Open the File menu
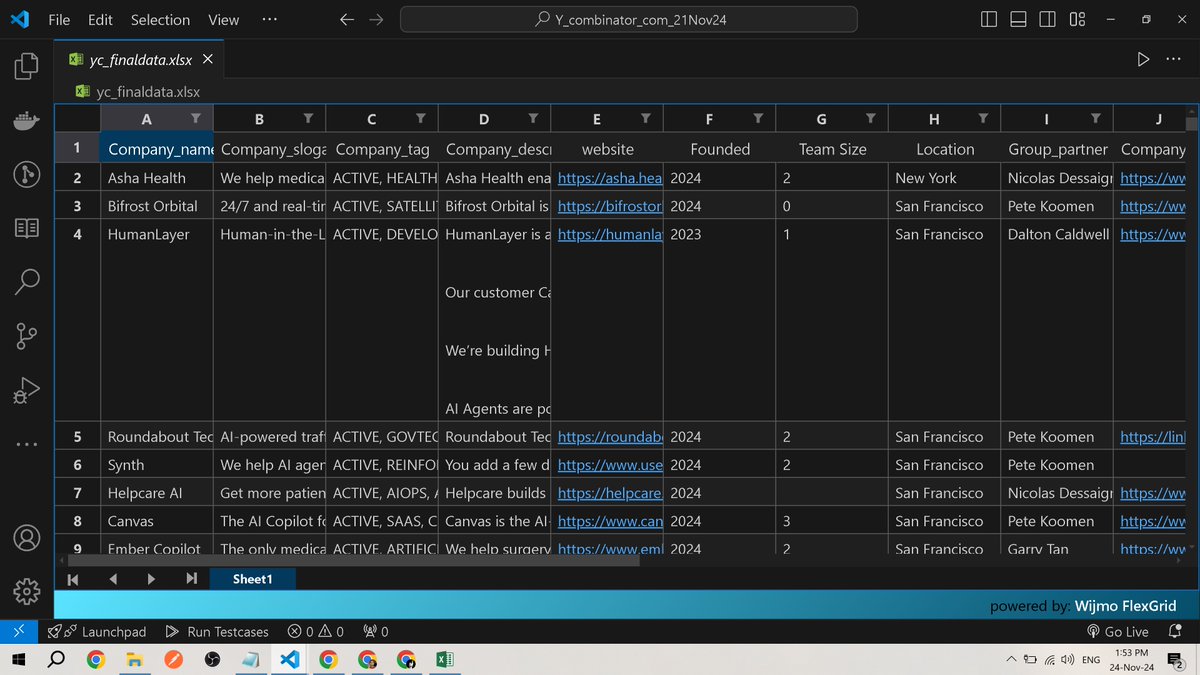 [x=59, y=19]
